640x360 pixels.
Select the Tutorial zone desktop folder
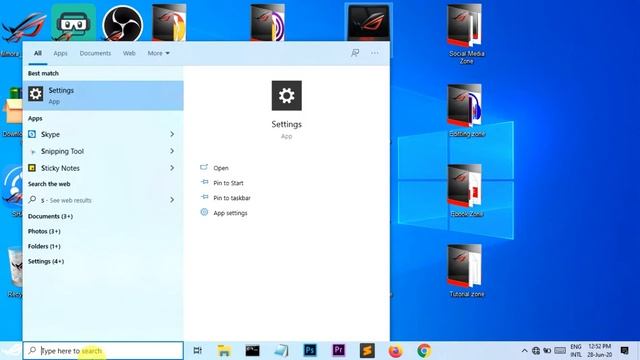tap(466, 271)
